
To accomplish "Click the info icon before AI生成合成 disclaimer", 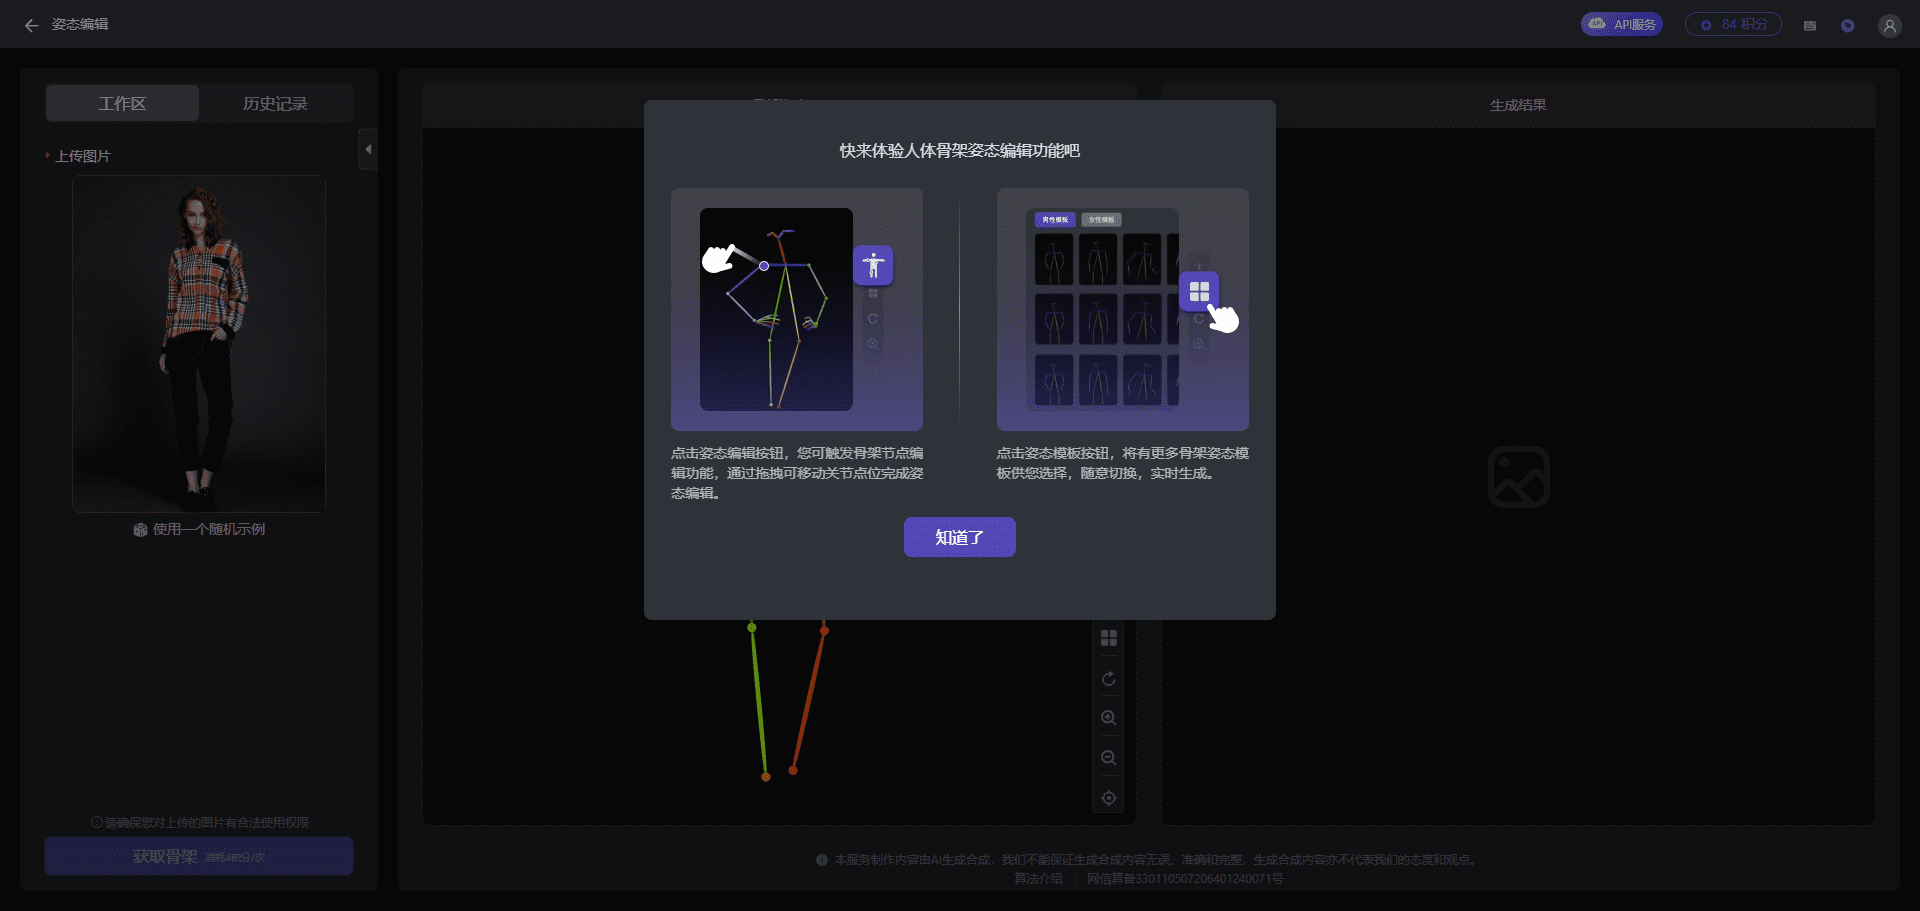I will point(822,860).
